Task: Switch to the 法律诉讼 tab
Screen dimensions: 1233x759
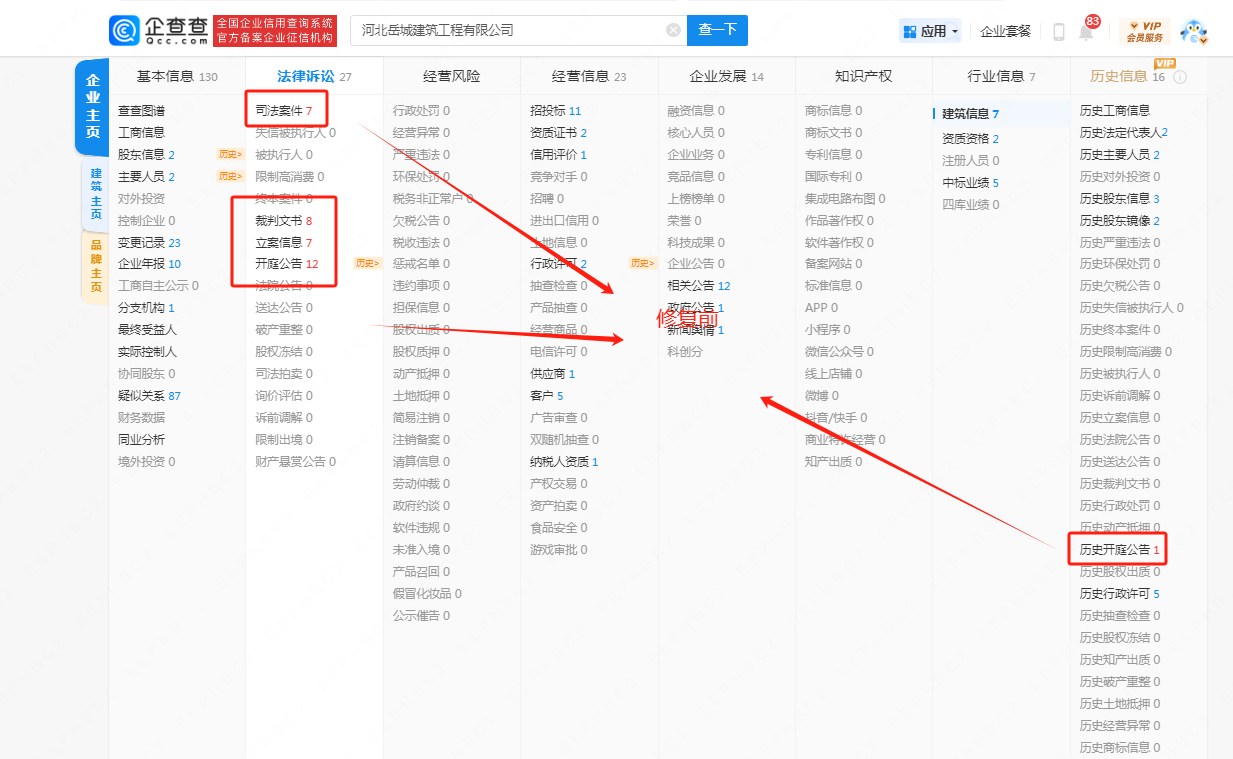Action: [305, 76]
